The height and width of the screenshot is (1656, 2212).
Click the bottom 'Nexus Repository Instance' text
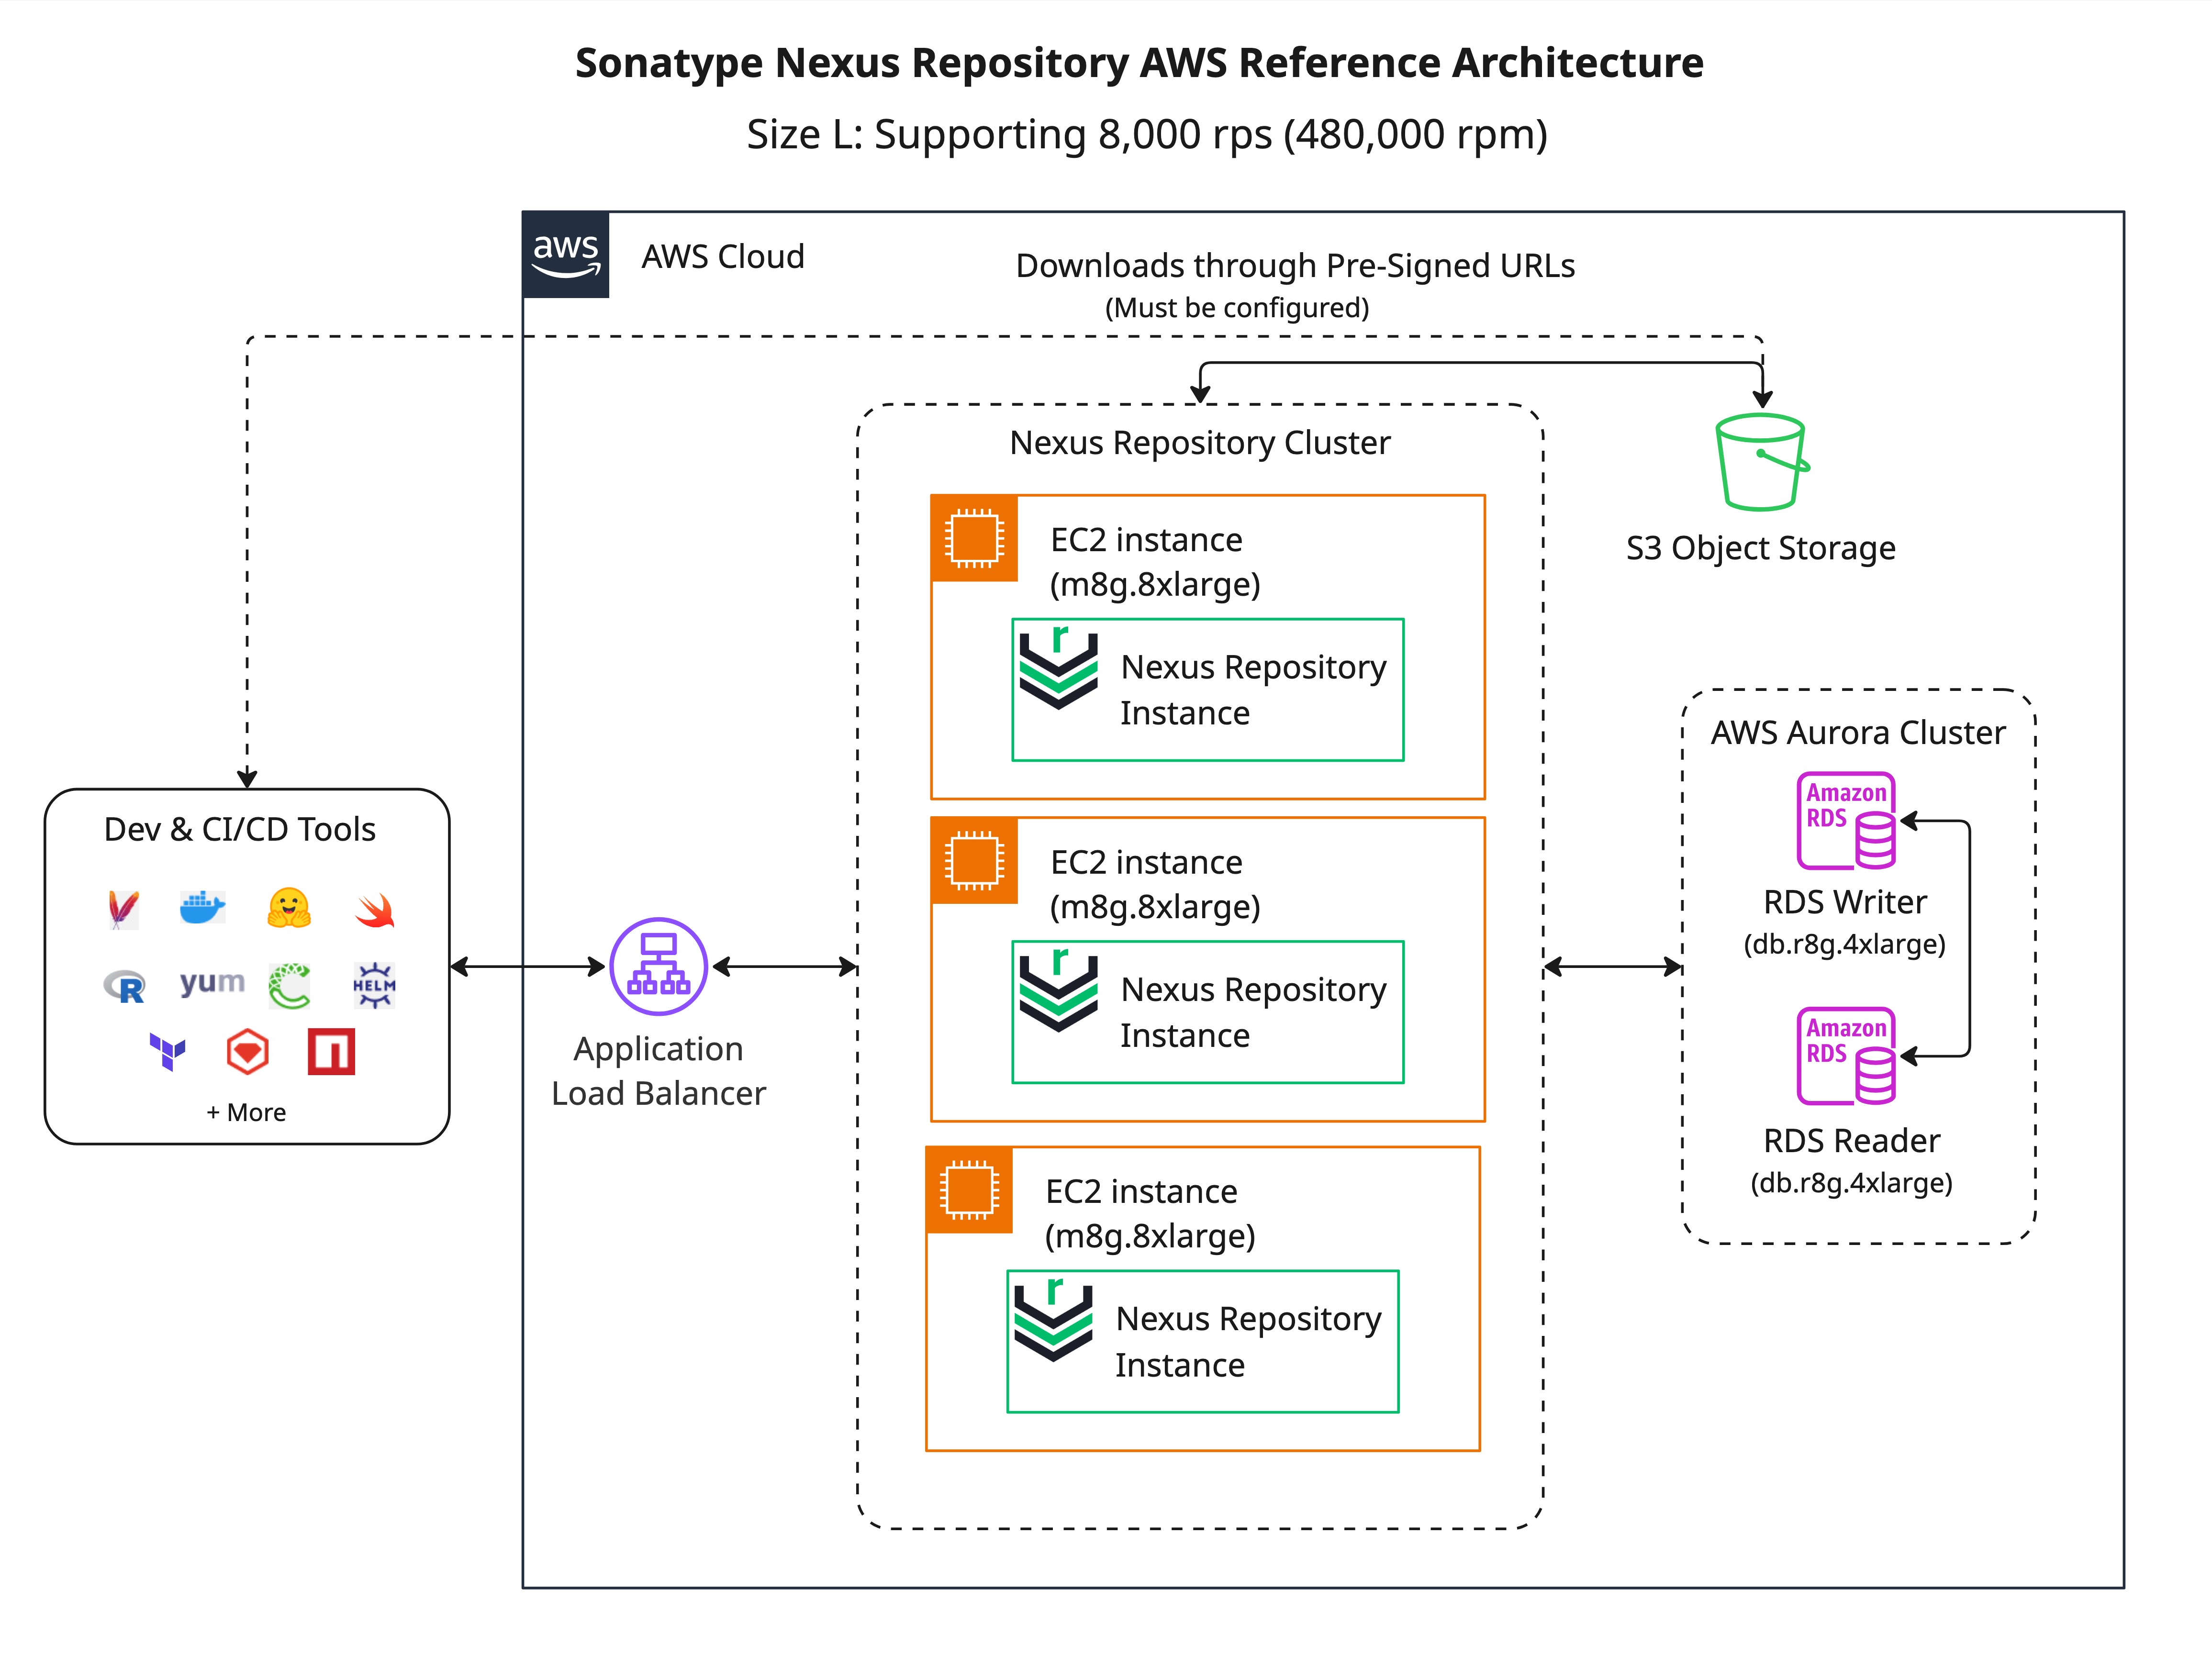coord(1248,1342)
